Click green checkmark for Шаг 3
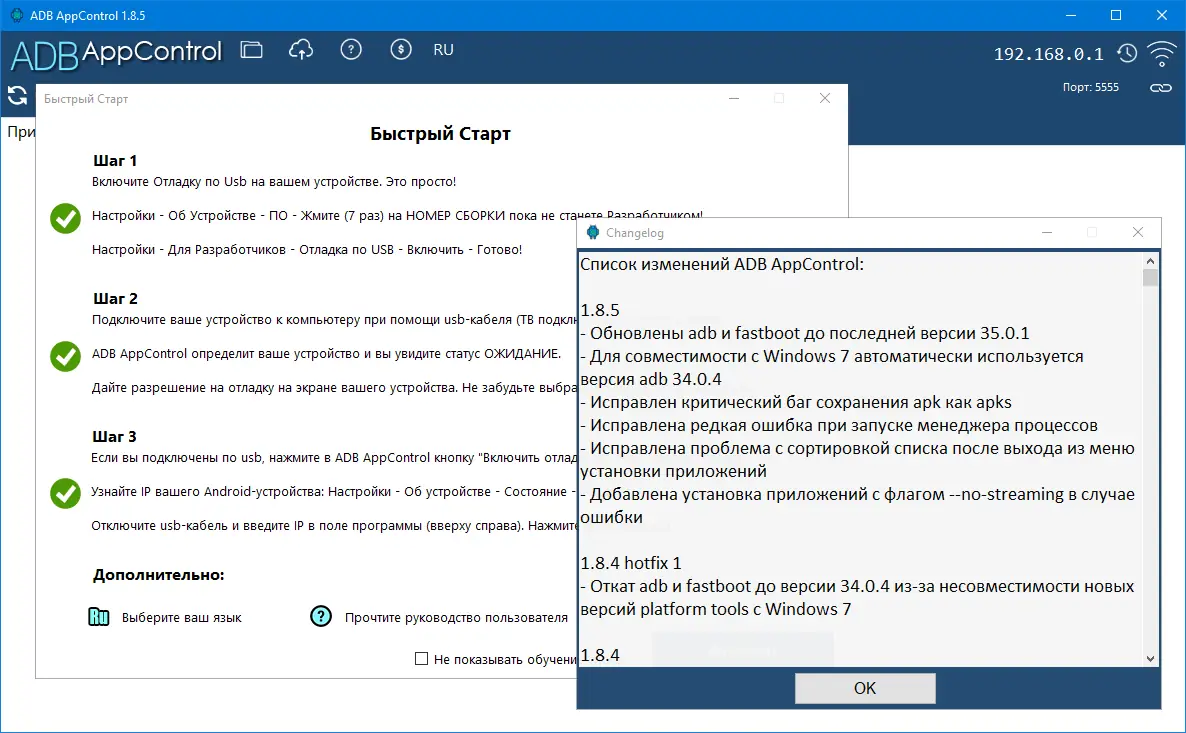 coord(65,493)
